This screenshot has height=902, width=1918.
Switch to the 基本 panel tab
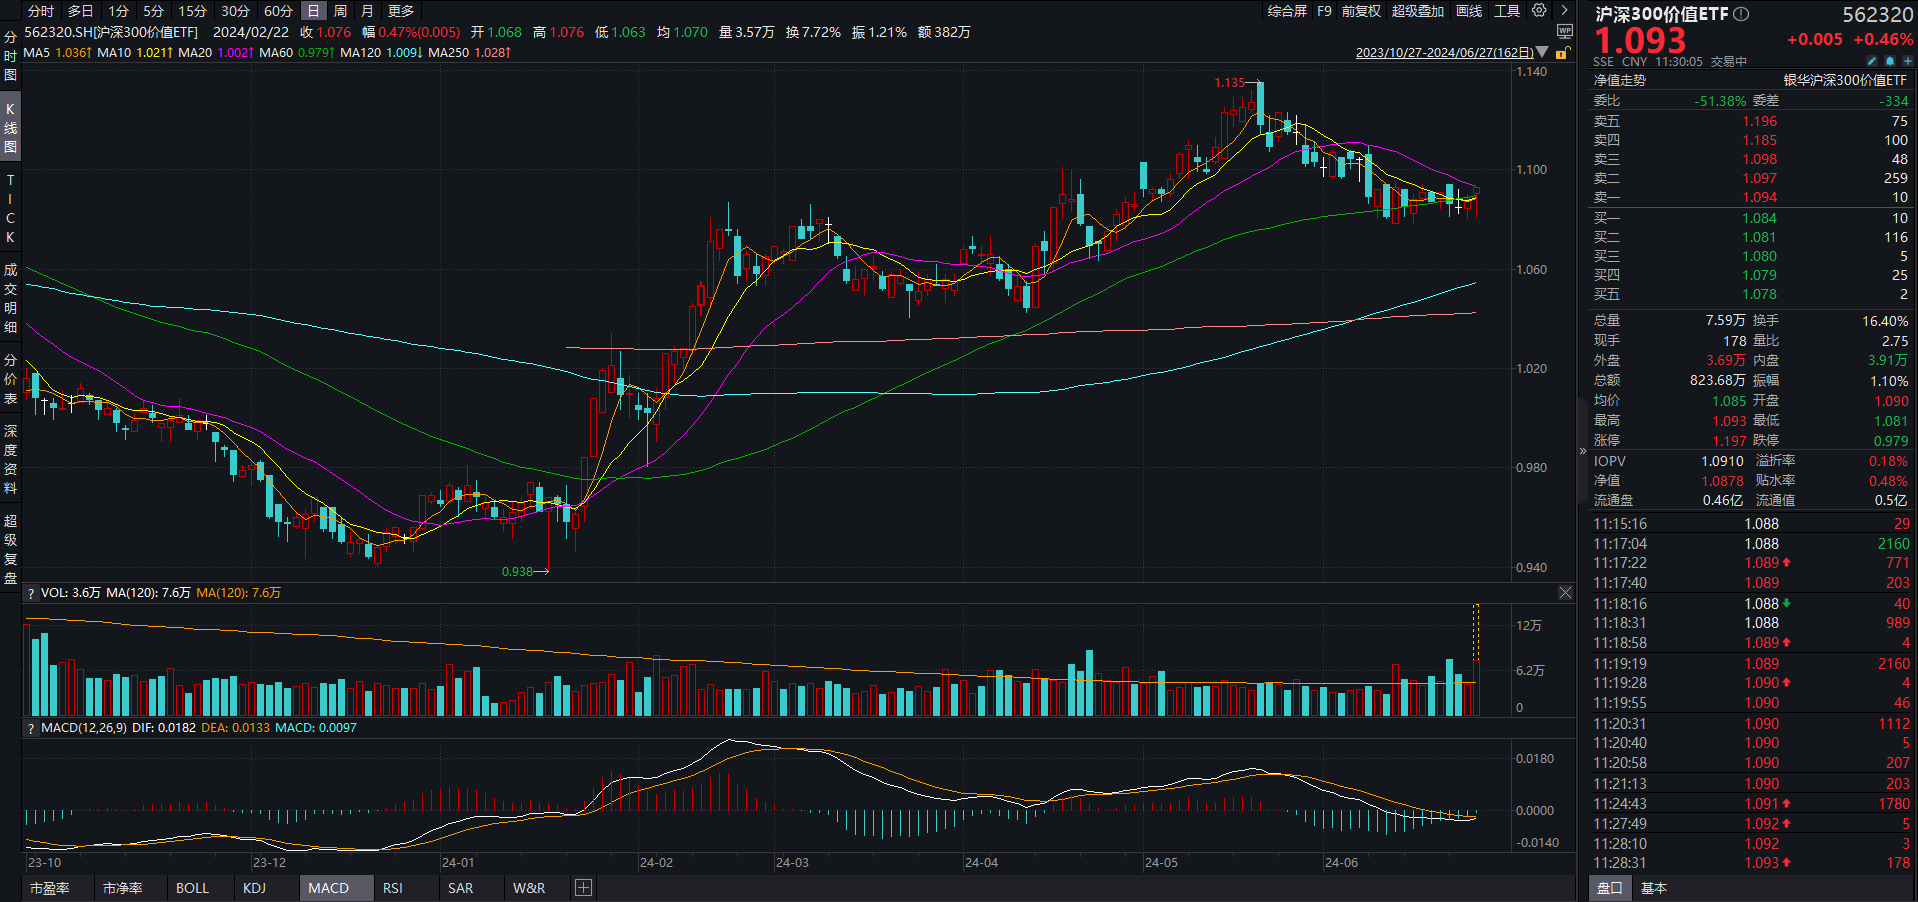(1654, 888)
